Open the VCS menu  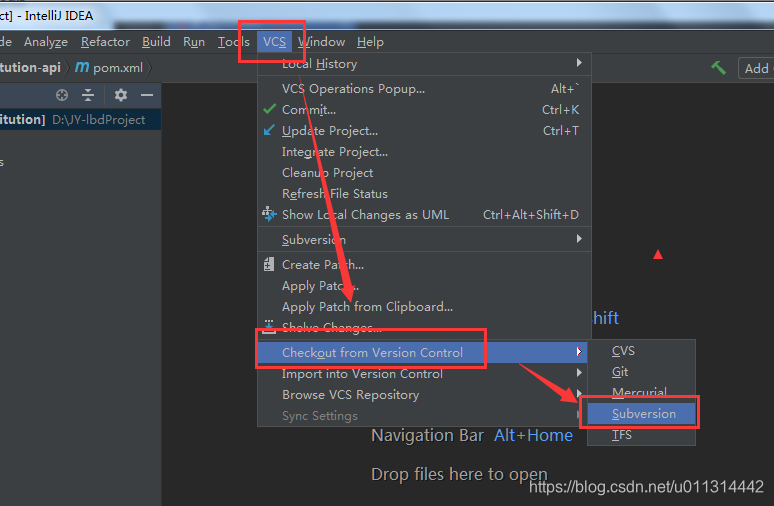pos(274,42)
